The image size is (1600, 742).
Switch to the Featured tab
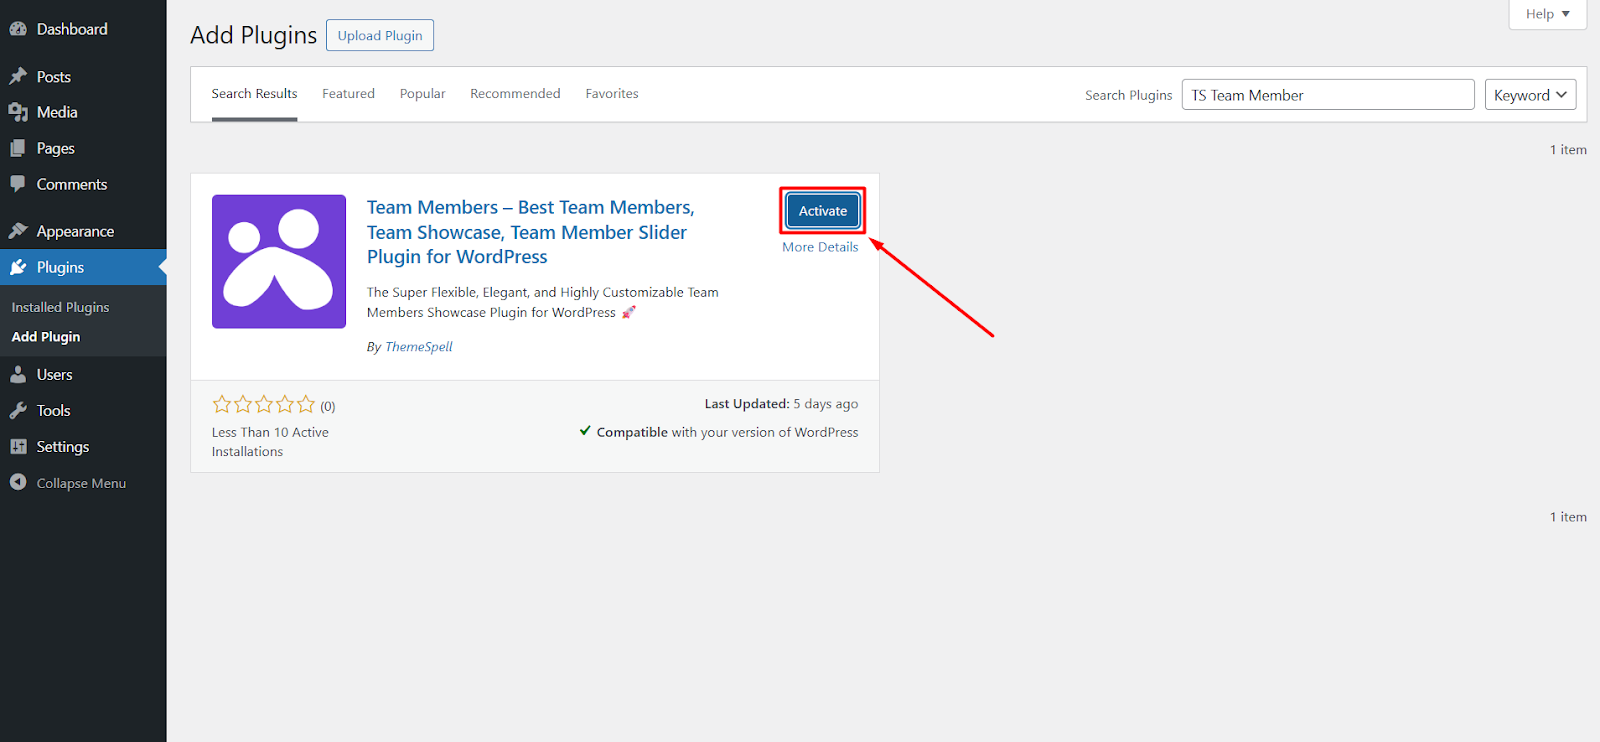point(348,94)
